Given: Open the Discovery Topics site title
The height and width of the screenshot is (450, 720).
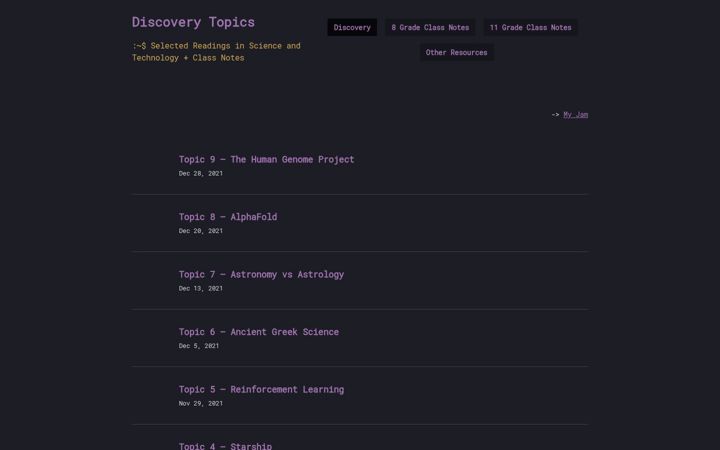Looking at the screenshot, I should coord(193,22).
